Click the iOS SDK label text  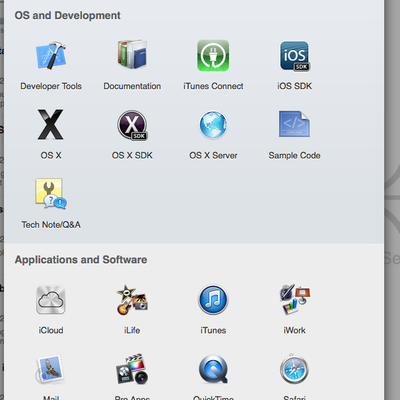pyautogui.click(x=295, y=86)
